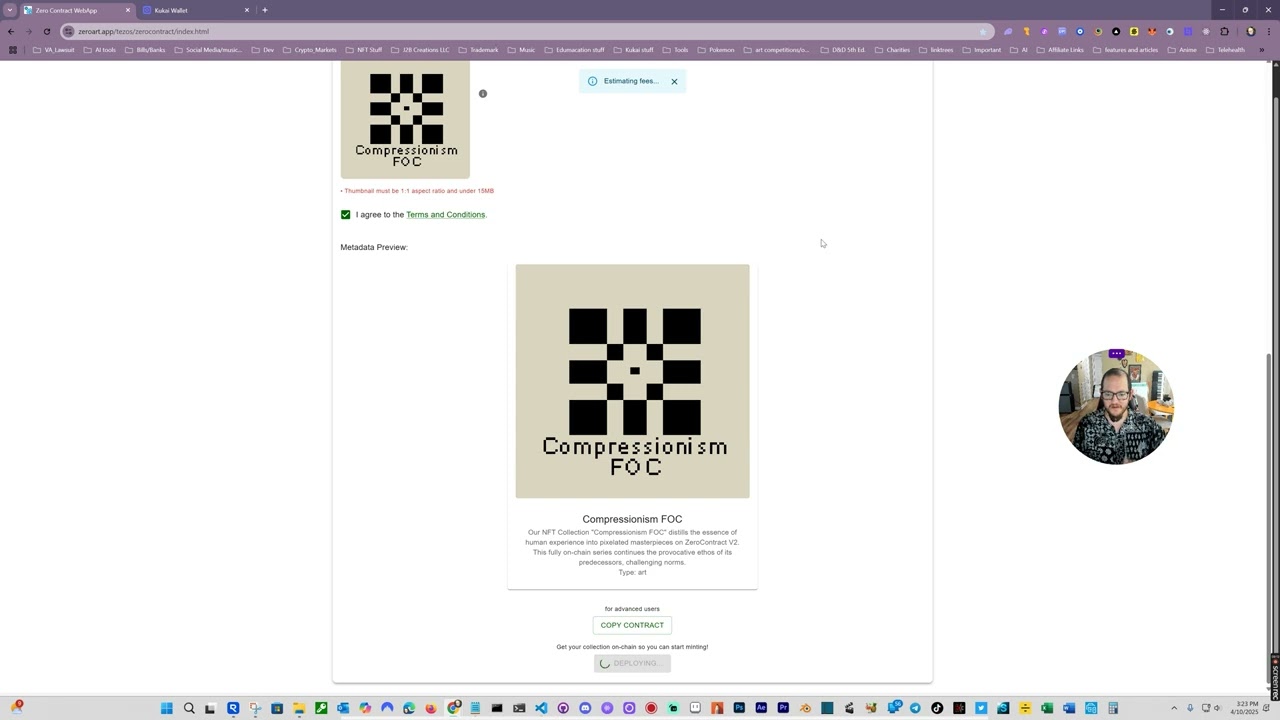Click the COPY CONTRACT button
Viewport: 1280px width, 720px height.
point(632,625)
